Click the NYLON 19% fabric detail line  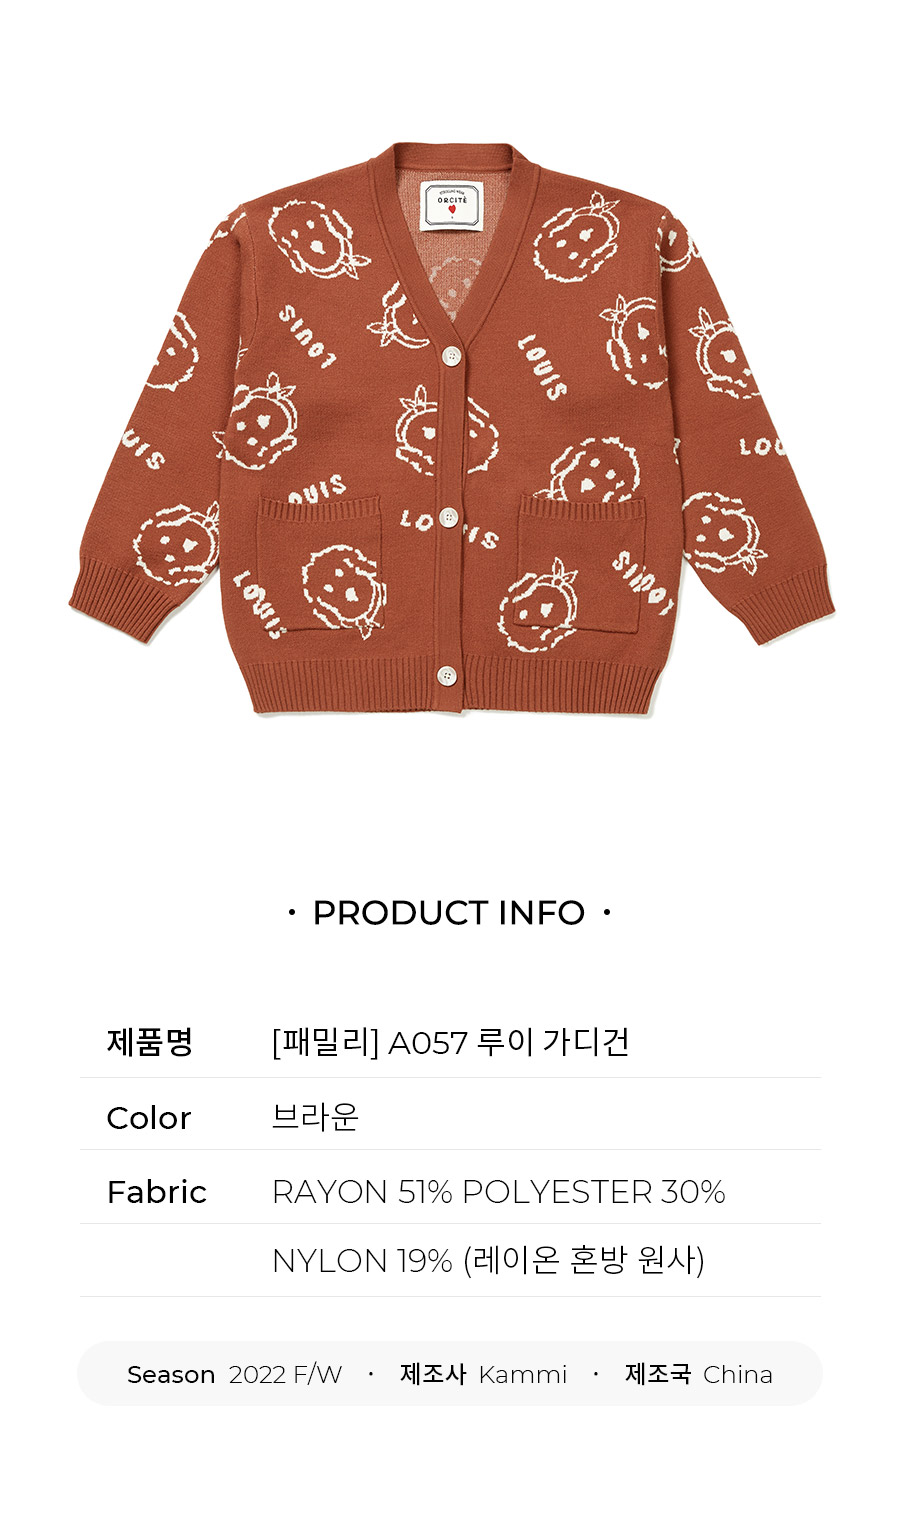click(489, 1260)
